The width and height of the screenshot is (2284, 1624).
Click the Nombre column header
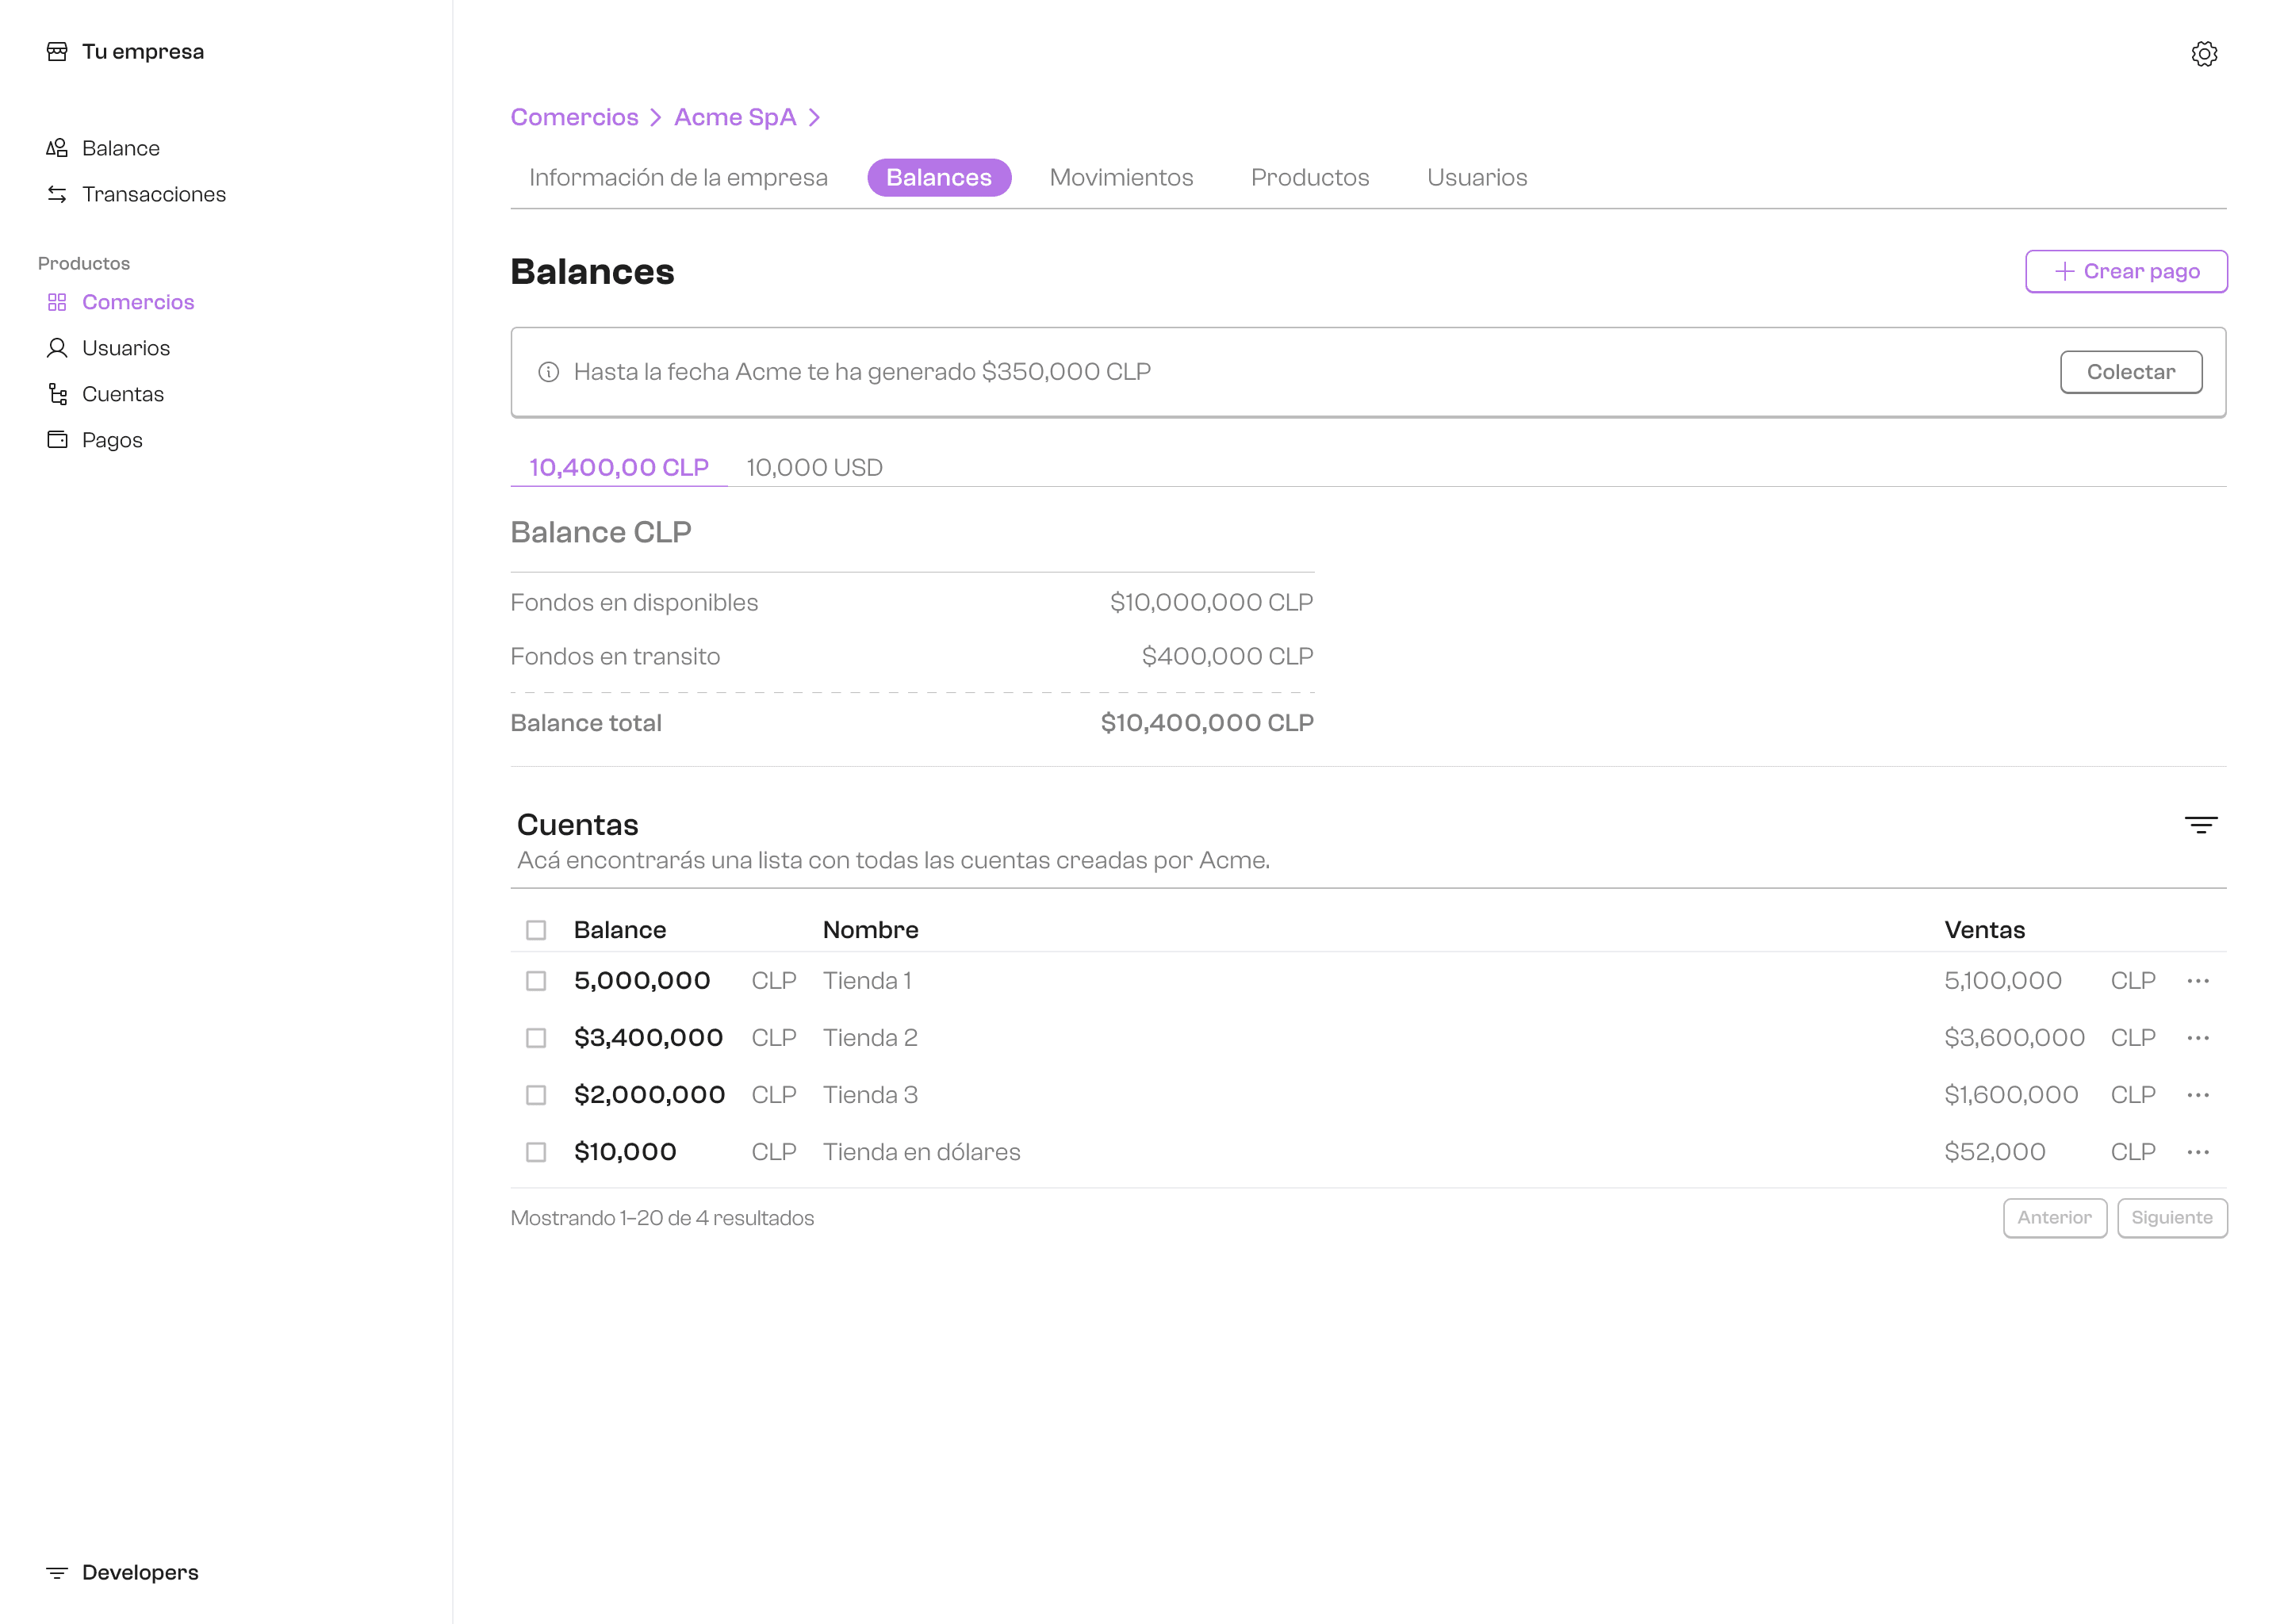tap(870, 930)
